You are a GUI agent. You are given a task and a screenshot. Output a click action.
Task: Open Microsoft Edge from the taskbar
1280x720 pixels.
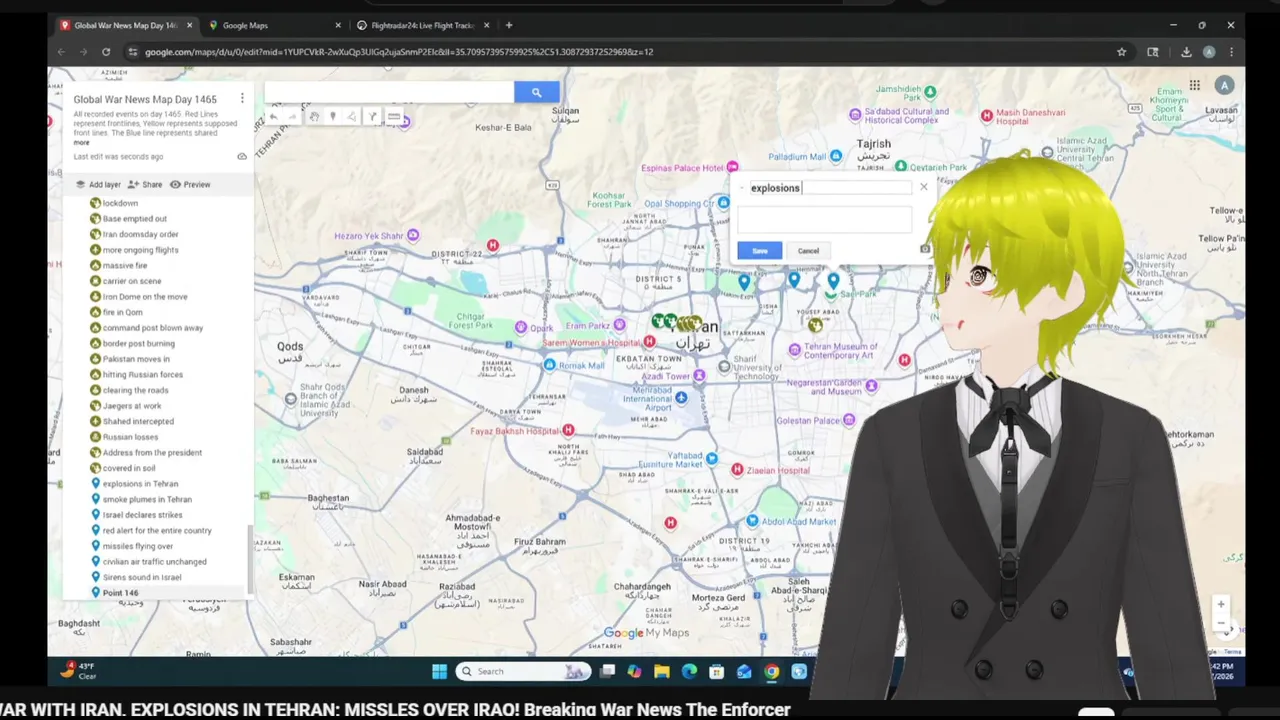pos(689,672)
